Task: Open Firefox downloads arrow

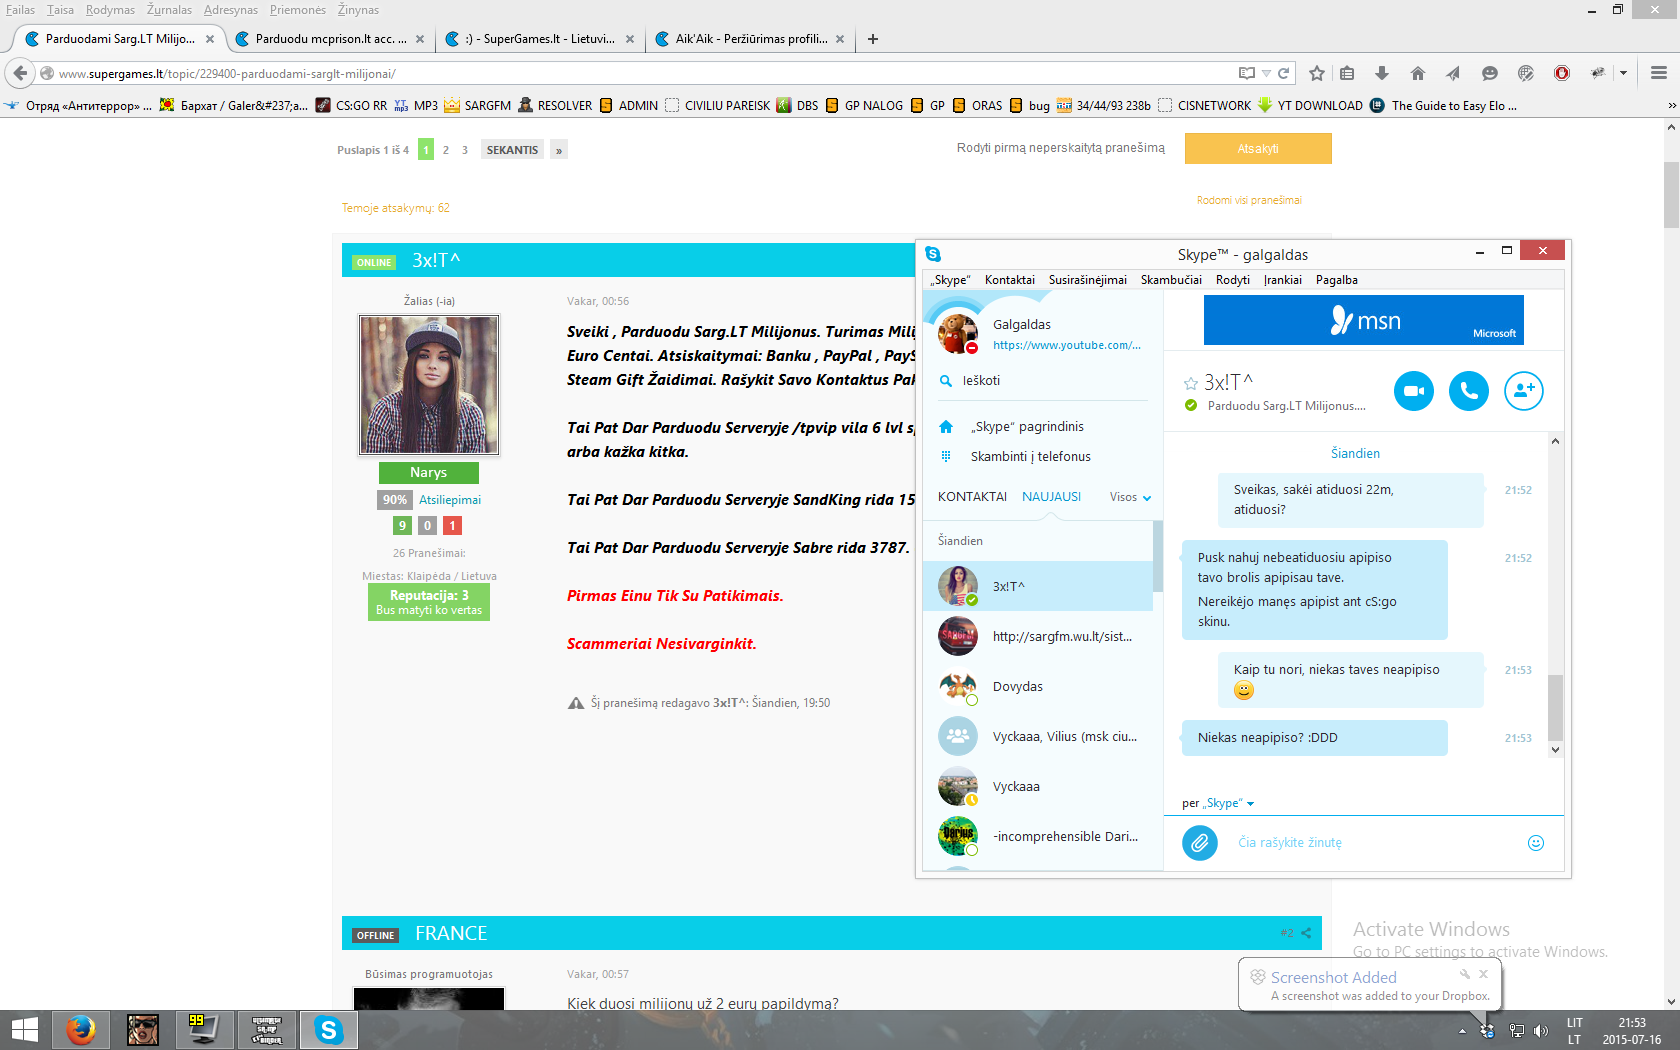Action: pyautogui.click(x=1382, y=73)
